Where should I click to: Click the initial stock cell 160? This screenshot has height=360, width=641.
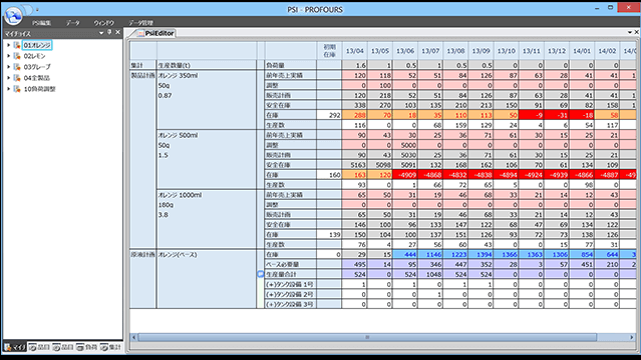(329, 175)
